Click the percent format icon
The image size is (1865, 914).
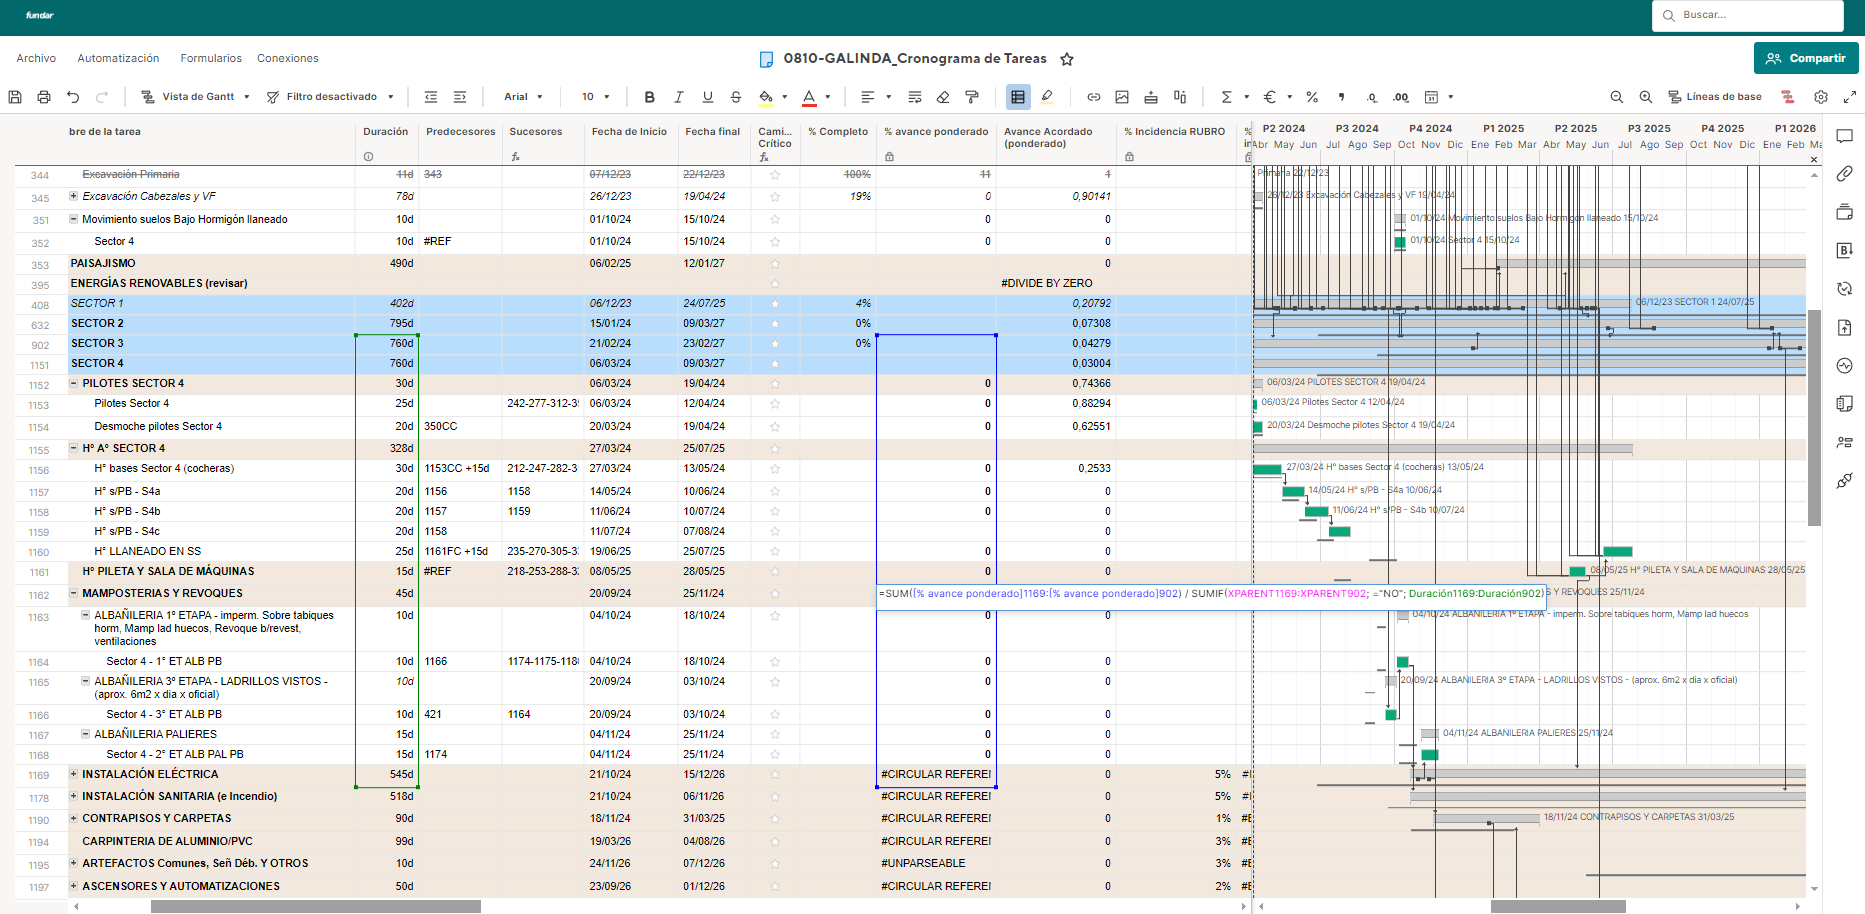tap(1312, 97)
